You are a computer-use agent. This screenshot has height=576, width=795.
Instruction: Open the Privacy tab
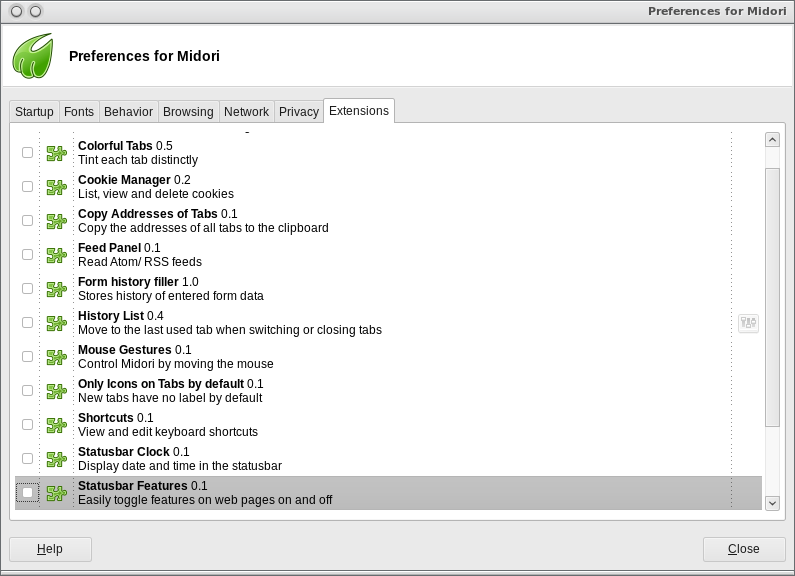pos(298,112)
